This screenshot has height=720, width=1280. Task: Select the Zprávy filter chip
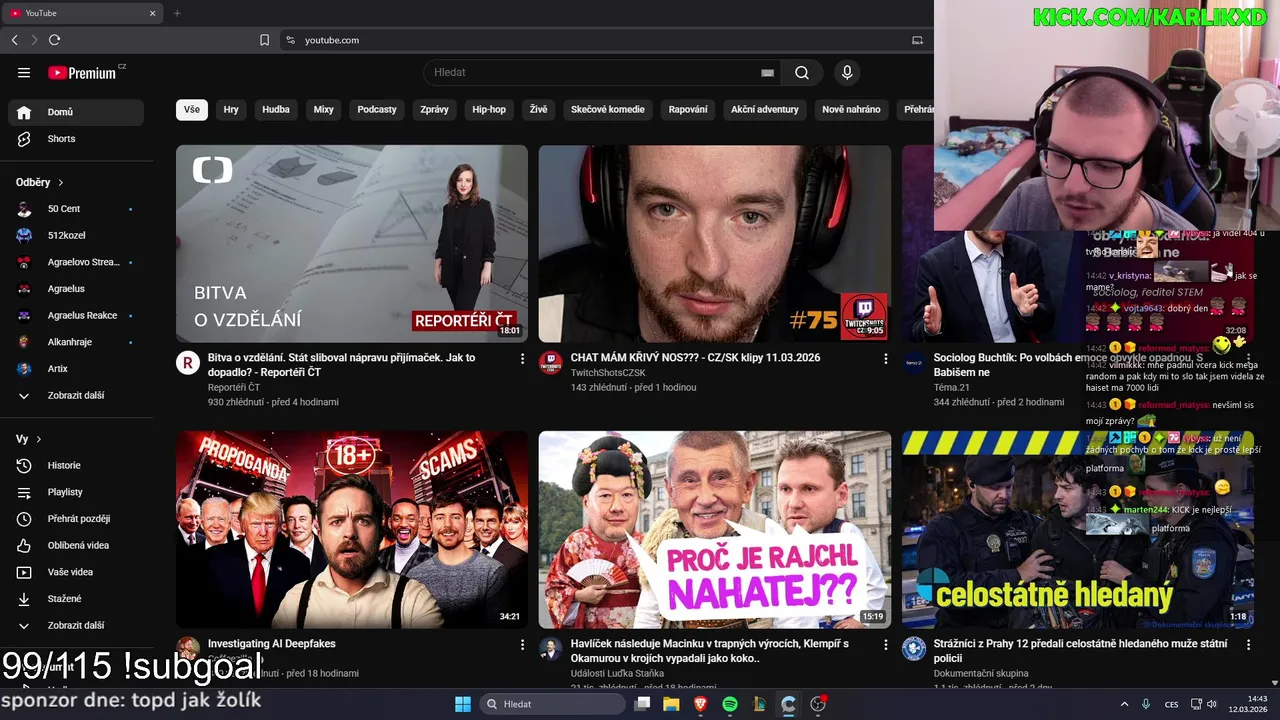[x=434, y=110]
